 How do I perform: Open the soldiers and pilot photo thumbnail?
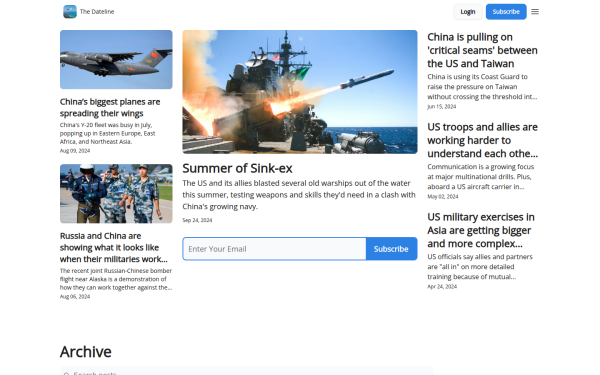pos(116,194)
